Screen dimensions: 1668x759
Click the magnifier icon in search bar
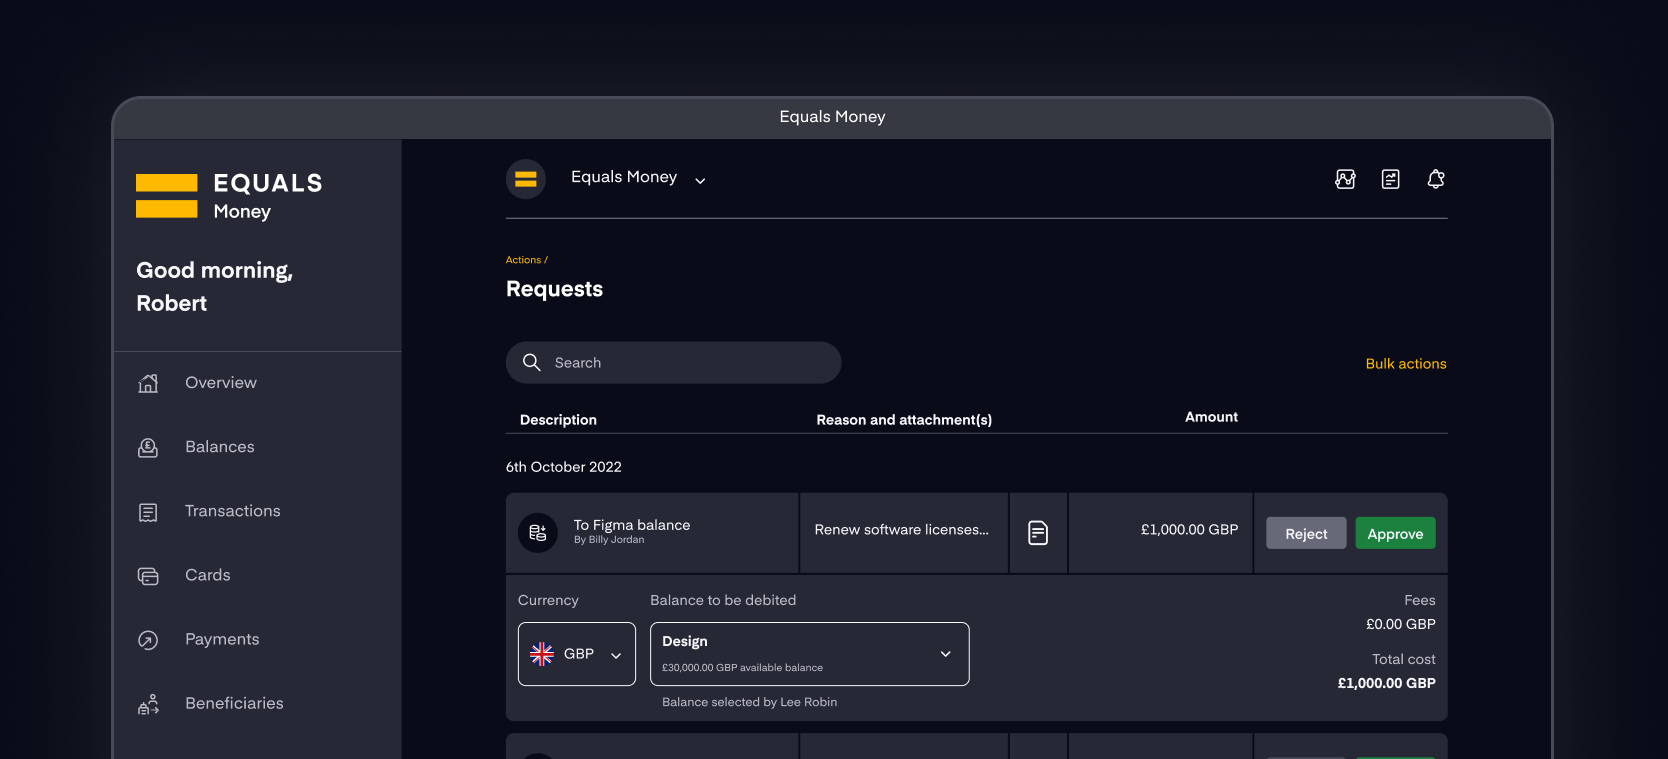pyautogui.click(x=532, y=362)
